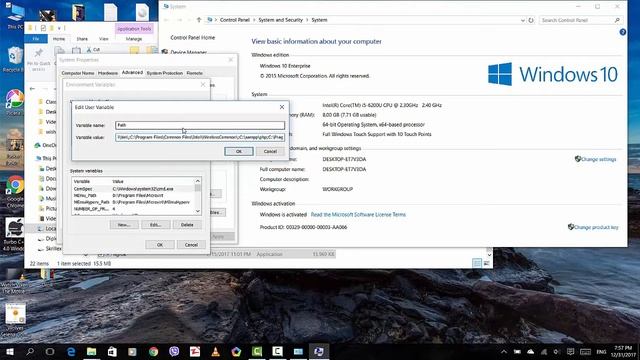Open File Explorer from the taskbar
This screenshot has height=360, width=640.
tap(91, 351)
